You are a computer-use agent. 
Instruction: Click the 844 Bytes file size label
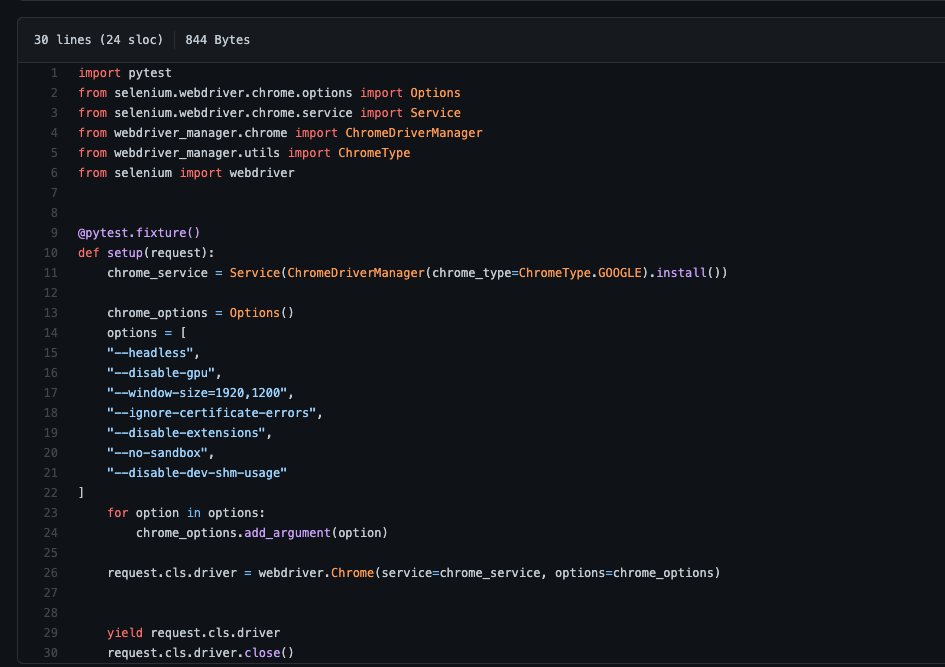217,39
